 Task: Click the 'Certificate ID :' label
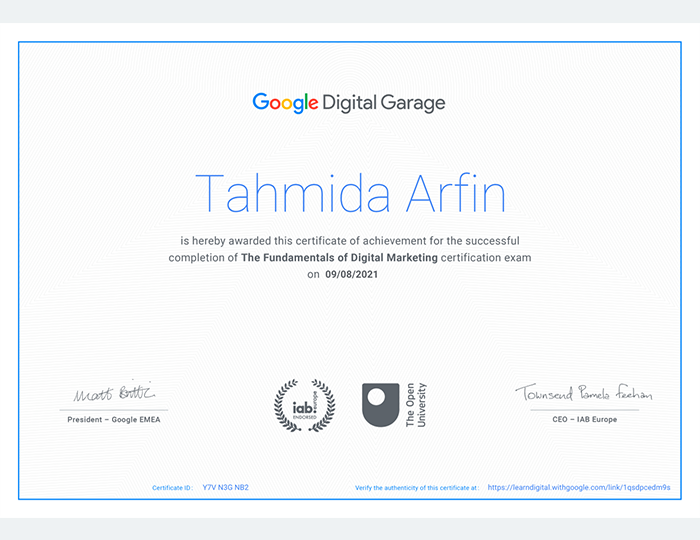coord(172,488)
